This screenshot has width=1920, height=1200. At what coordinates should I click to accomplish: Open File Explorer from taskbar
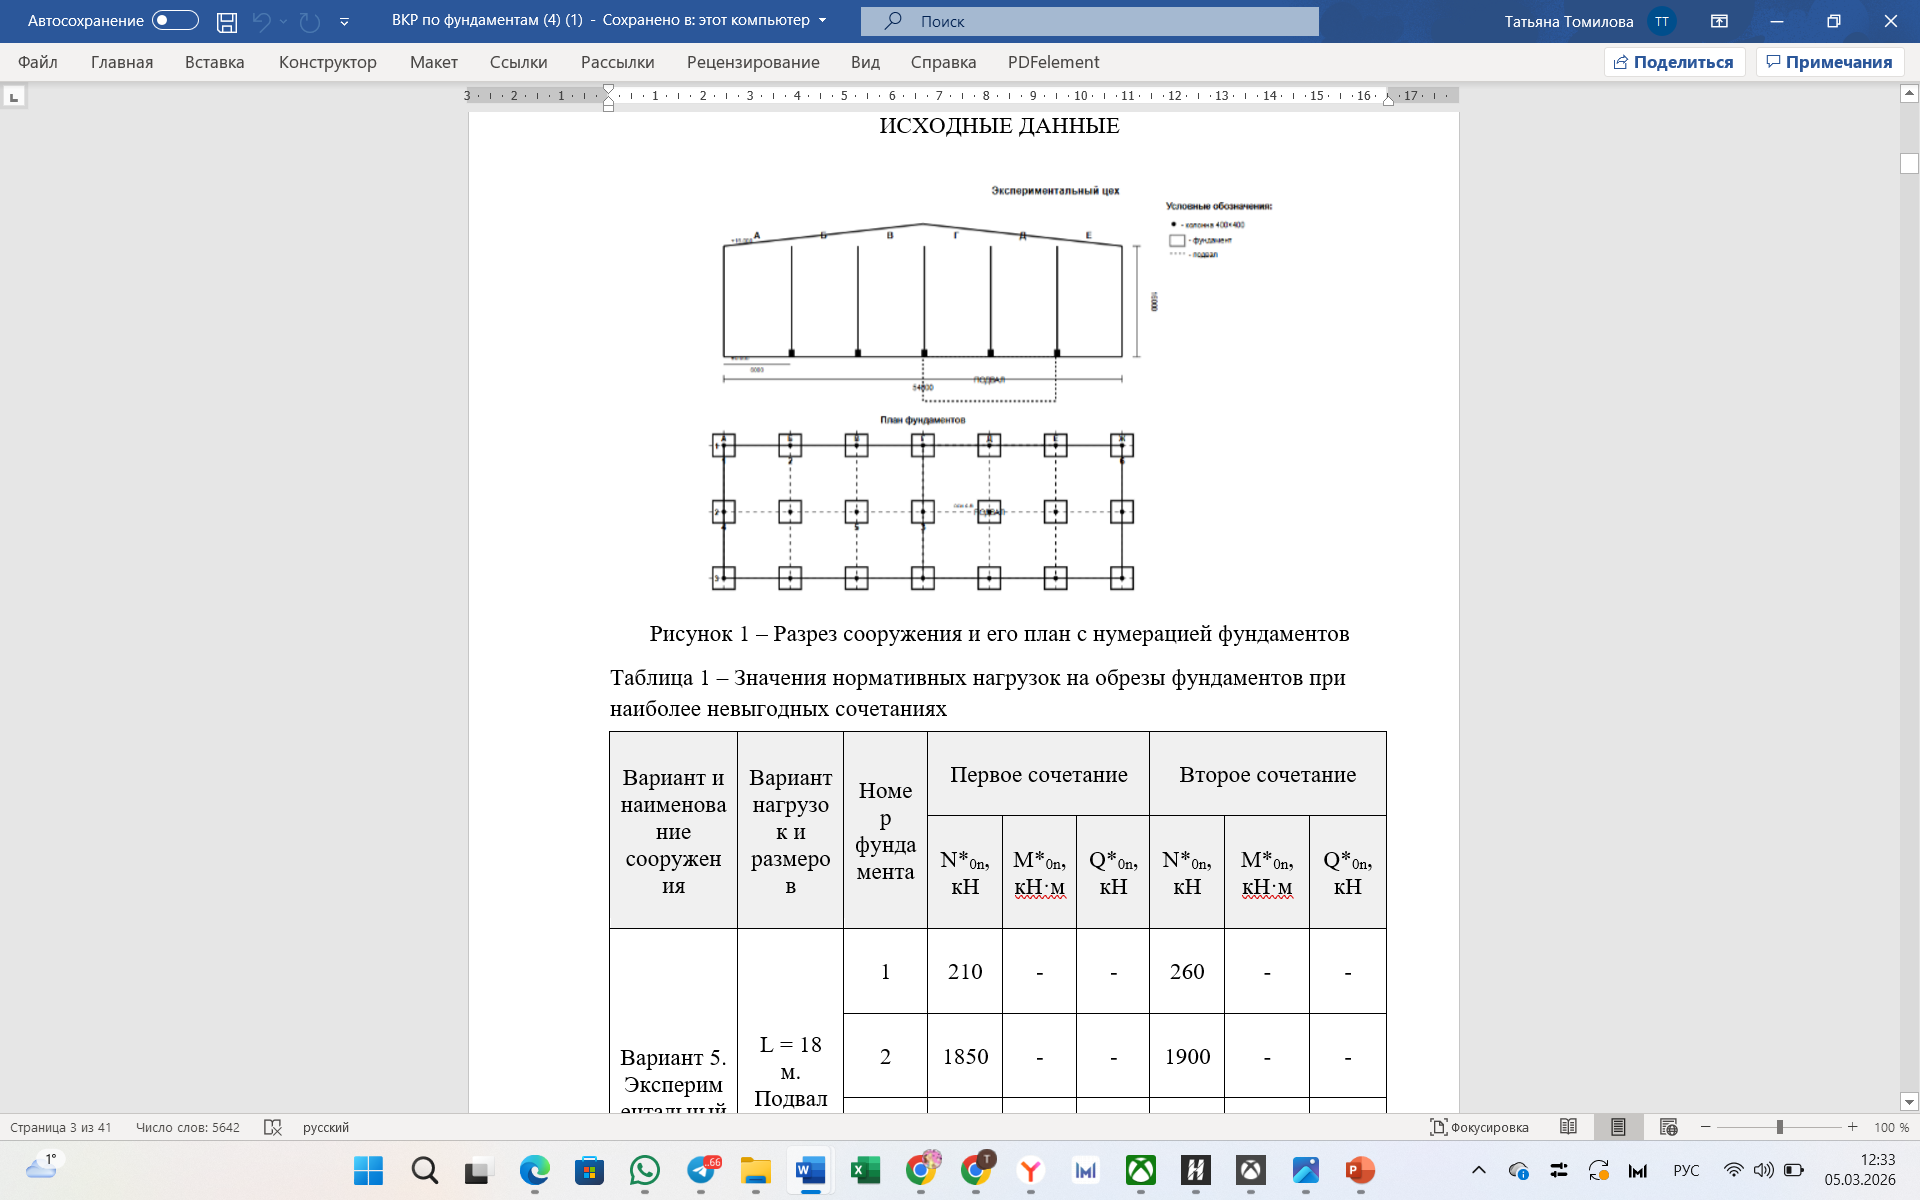coord(756,1170)
